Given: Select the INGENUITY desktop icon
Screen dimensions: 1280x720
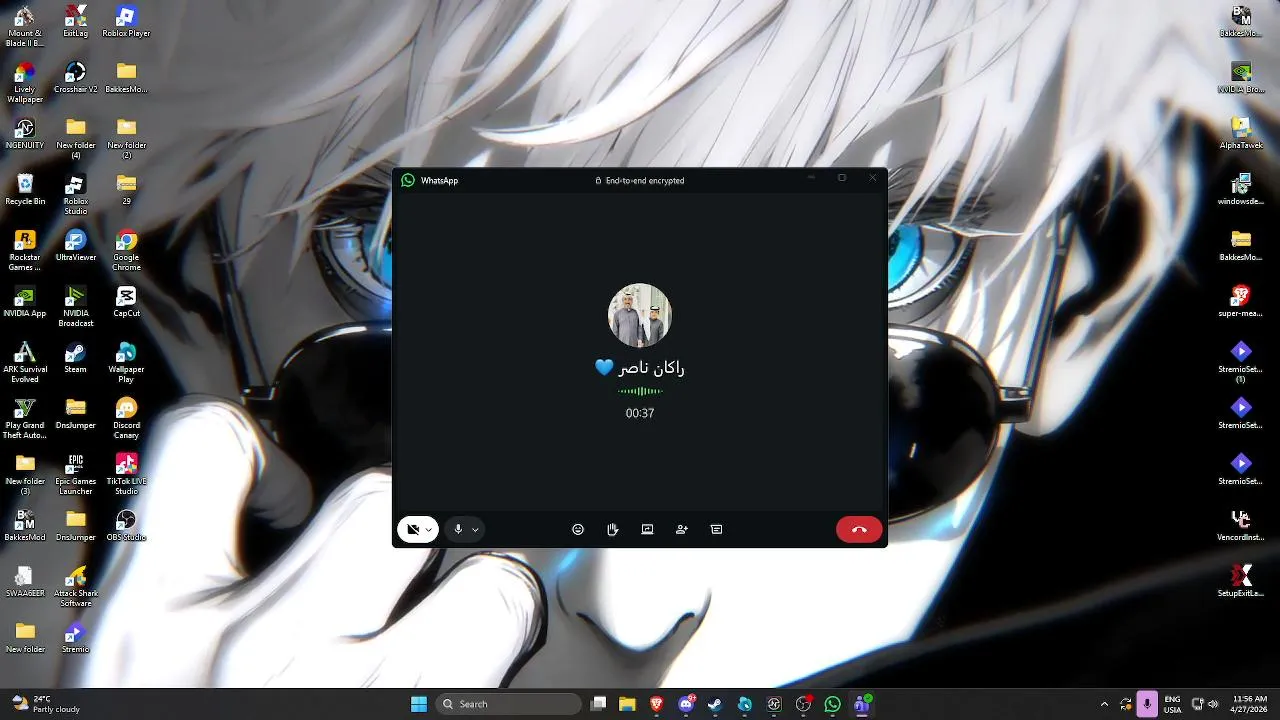Looking at the screenshot, I should click(x=24, y=133).
